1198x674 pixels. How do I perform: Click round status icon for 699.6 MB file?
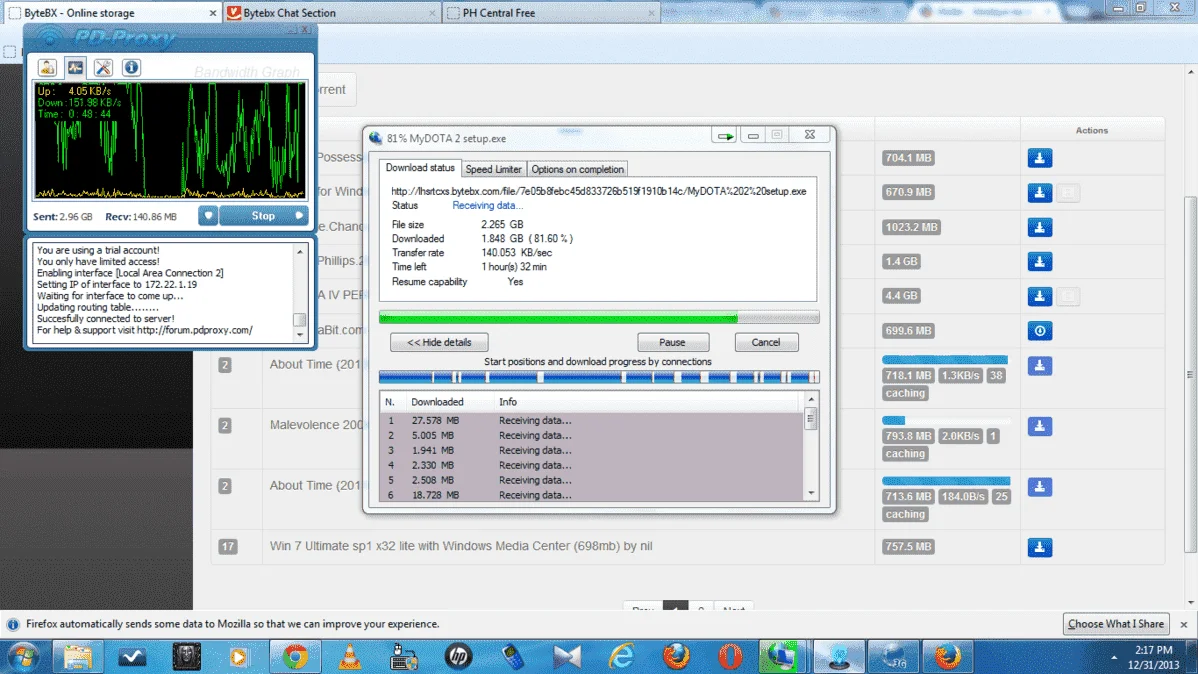[1039, 331]
